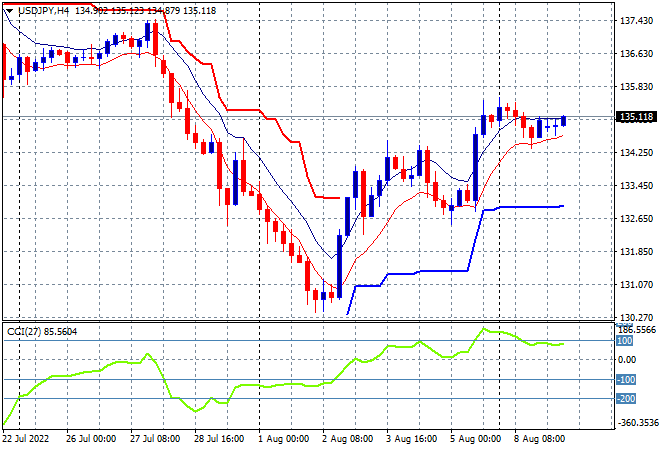This screenshot has width=660, height=450.
Task: Click the 132.650 price axis label
Action: point(636,218)
